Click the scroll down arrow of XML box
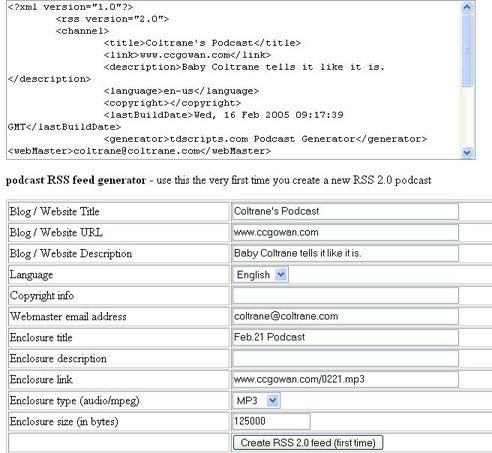 click(467, 152)
